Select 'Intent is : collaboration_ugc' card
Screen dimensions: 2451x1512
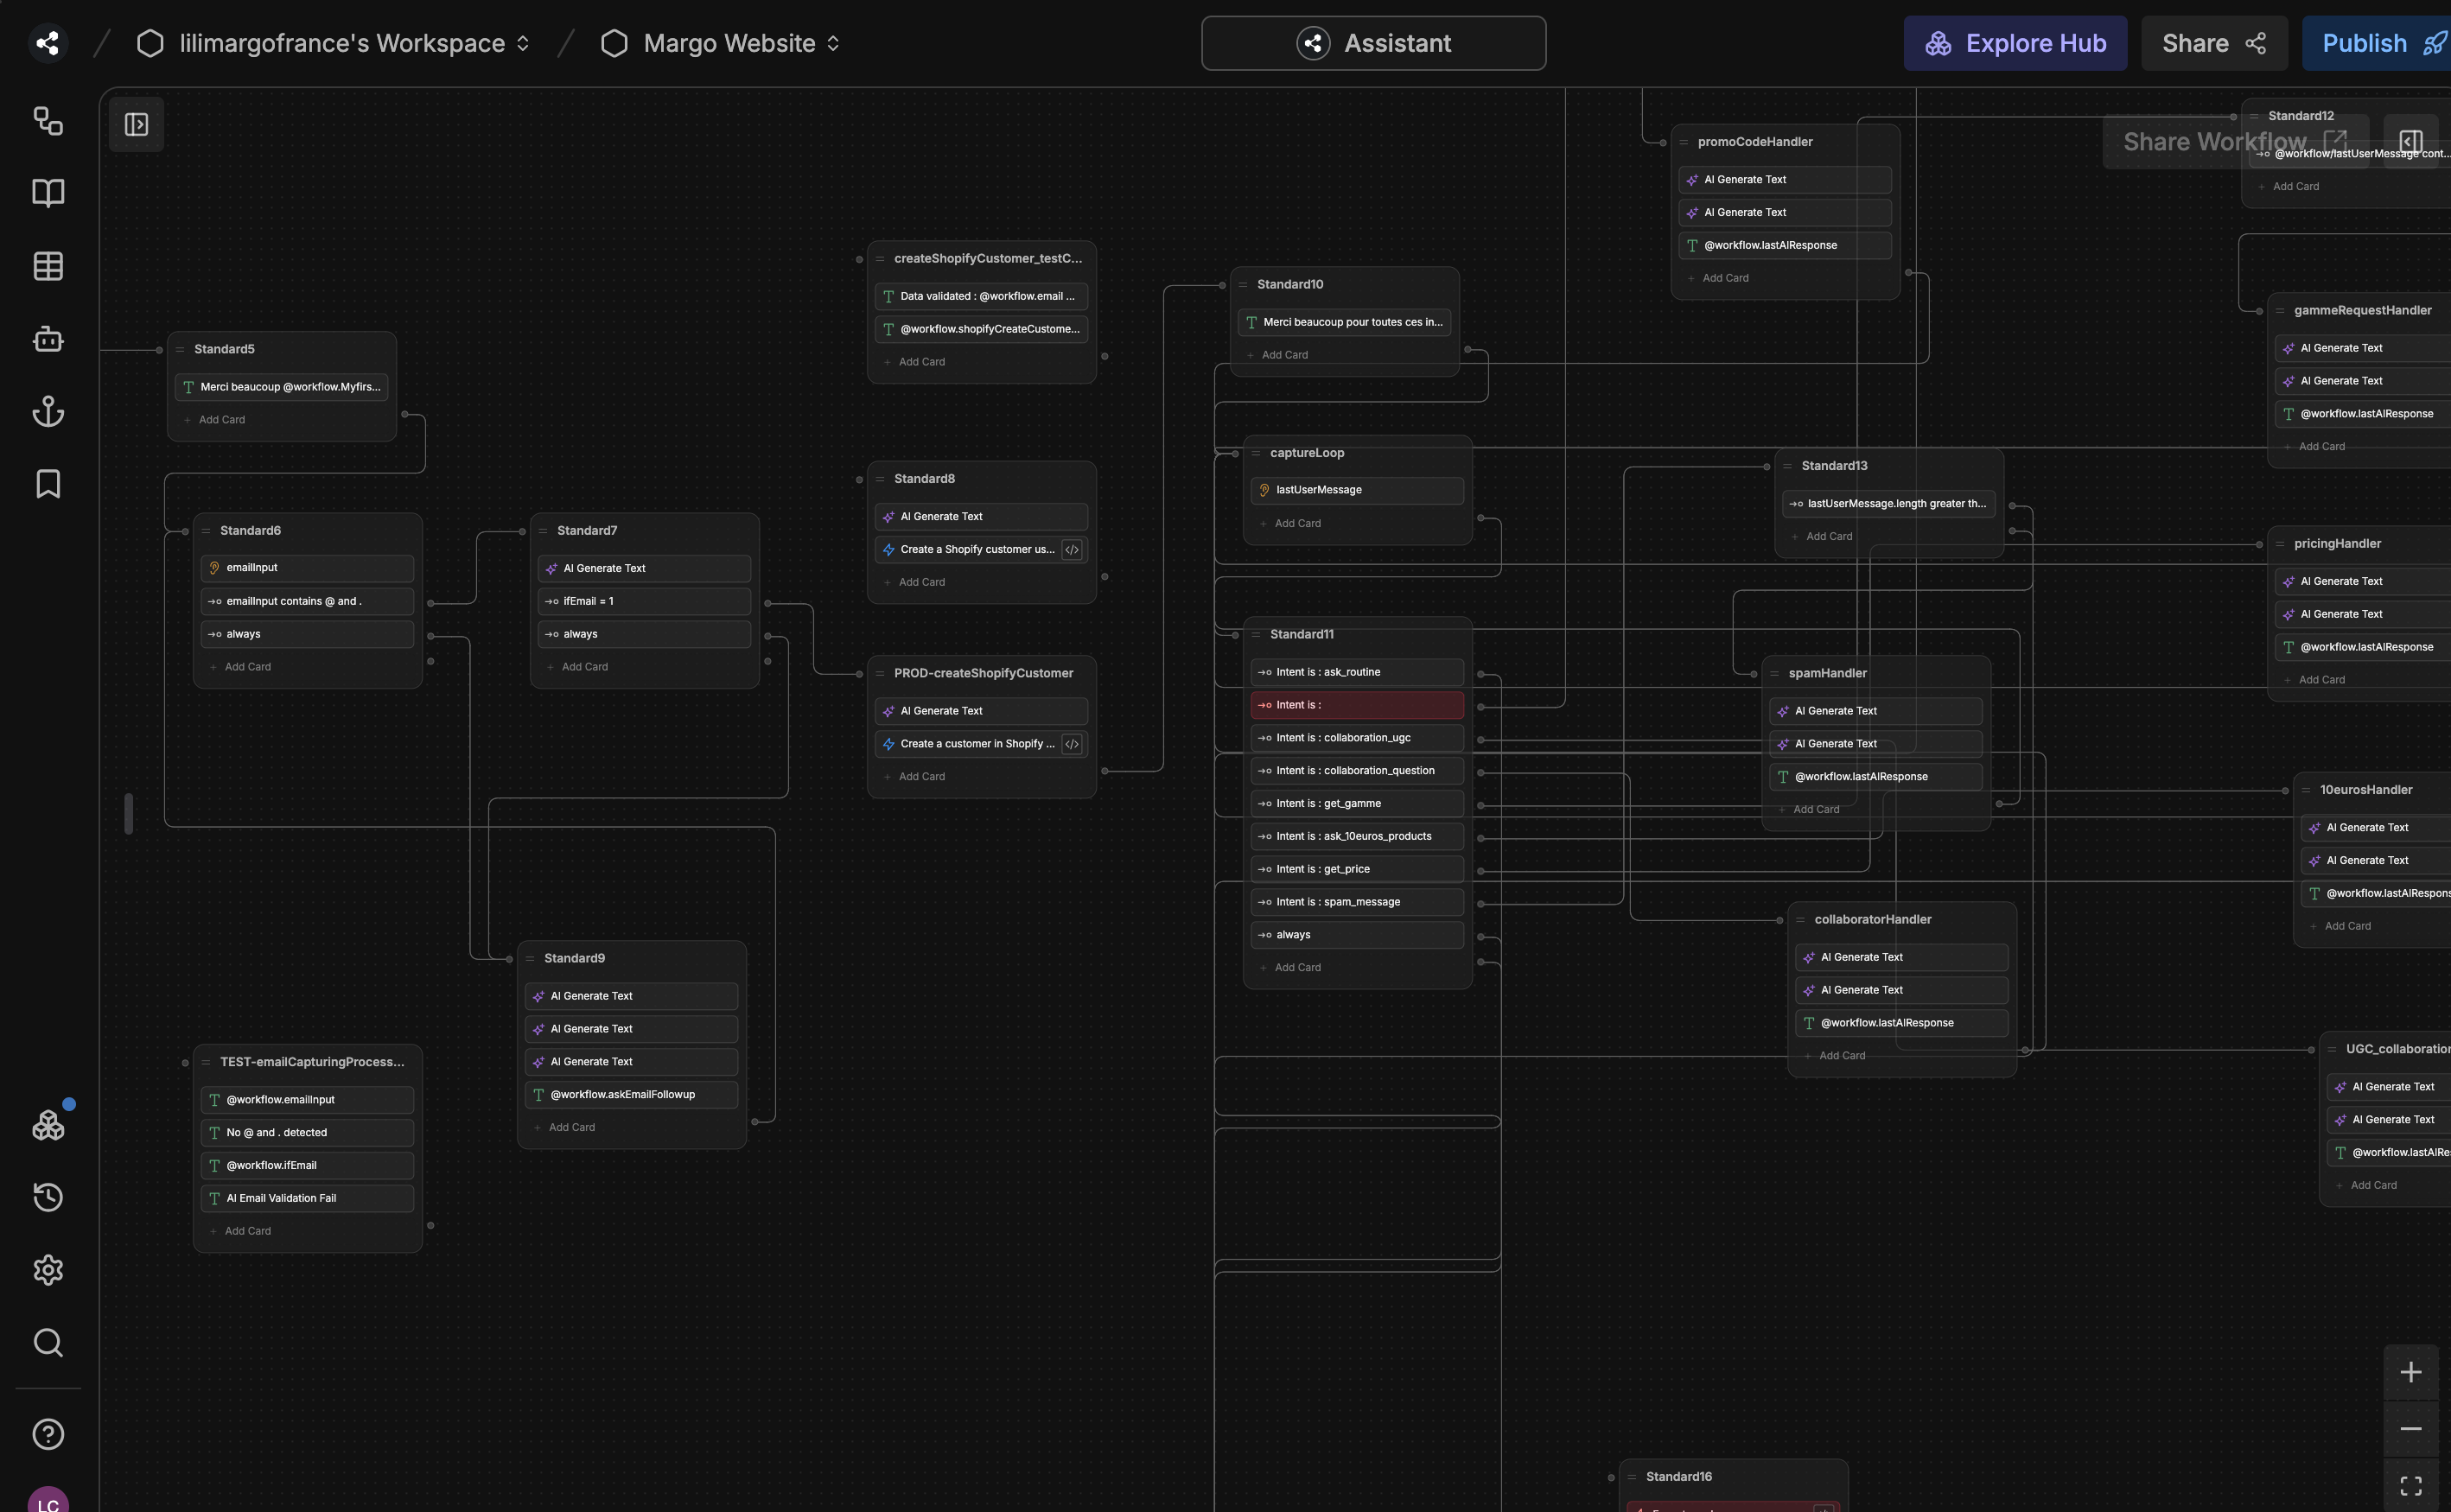1358,738
